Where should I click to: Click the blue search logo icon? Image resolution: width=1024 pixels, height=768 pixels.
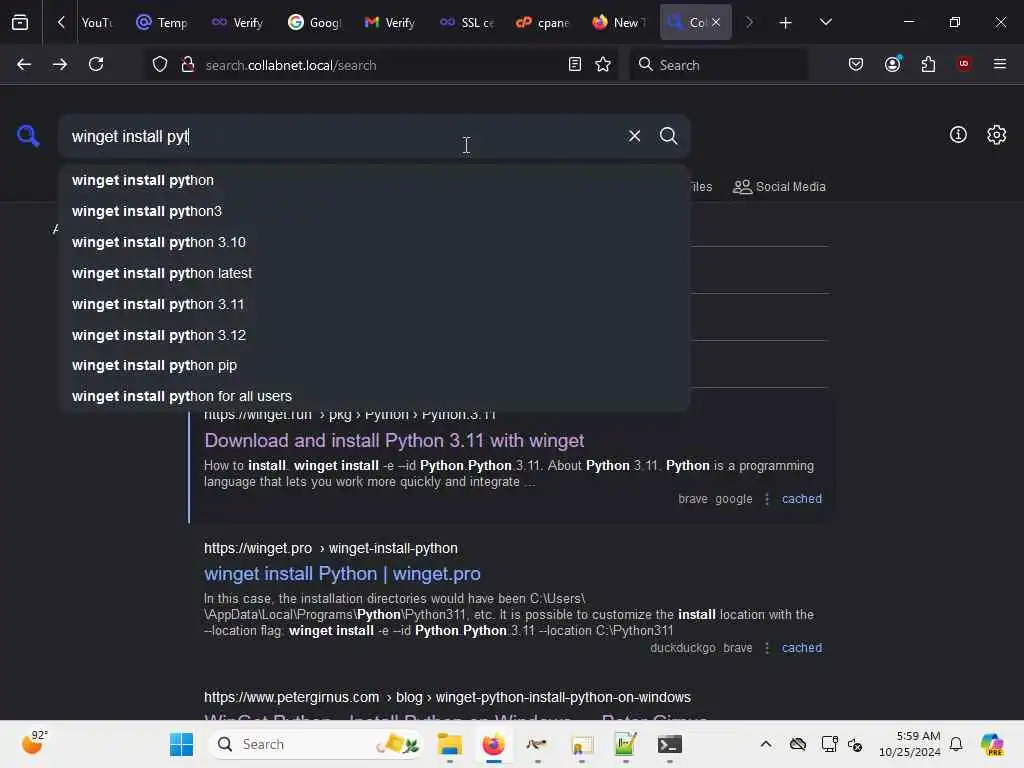coord(27,136)
